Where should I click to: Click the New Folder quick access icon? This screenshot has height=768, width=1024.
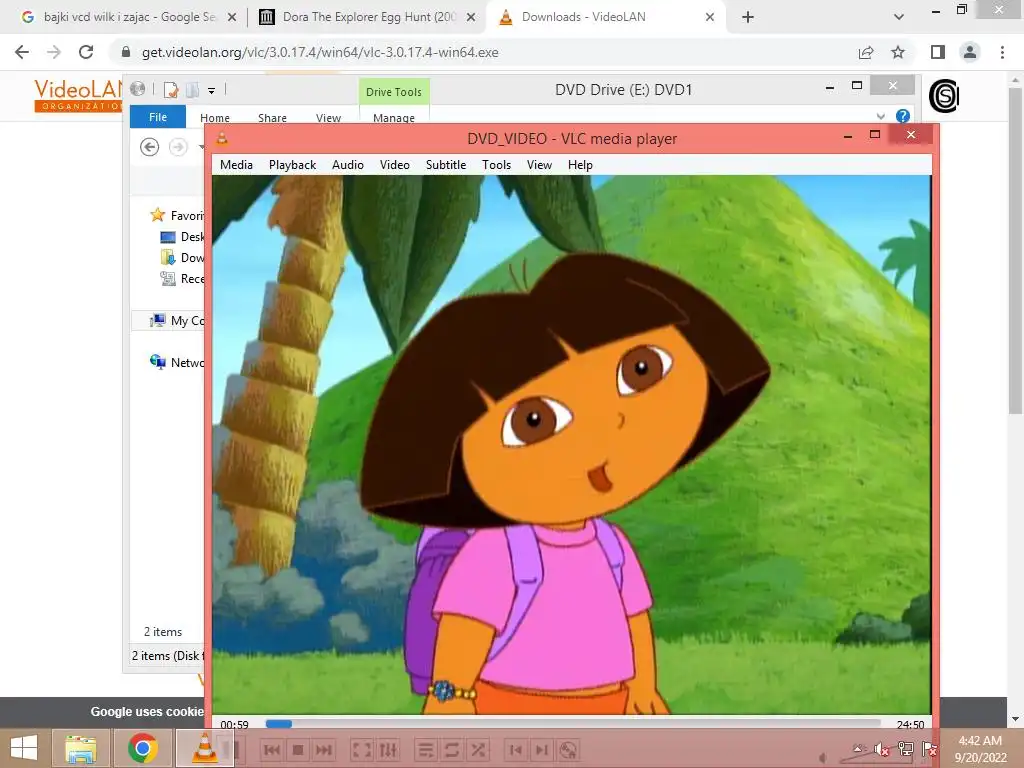coord(192,89)
